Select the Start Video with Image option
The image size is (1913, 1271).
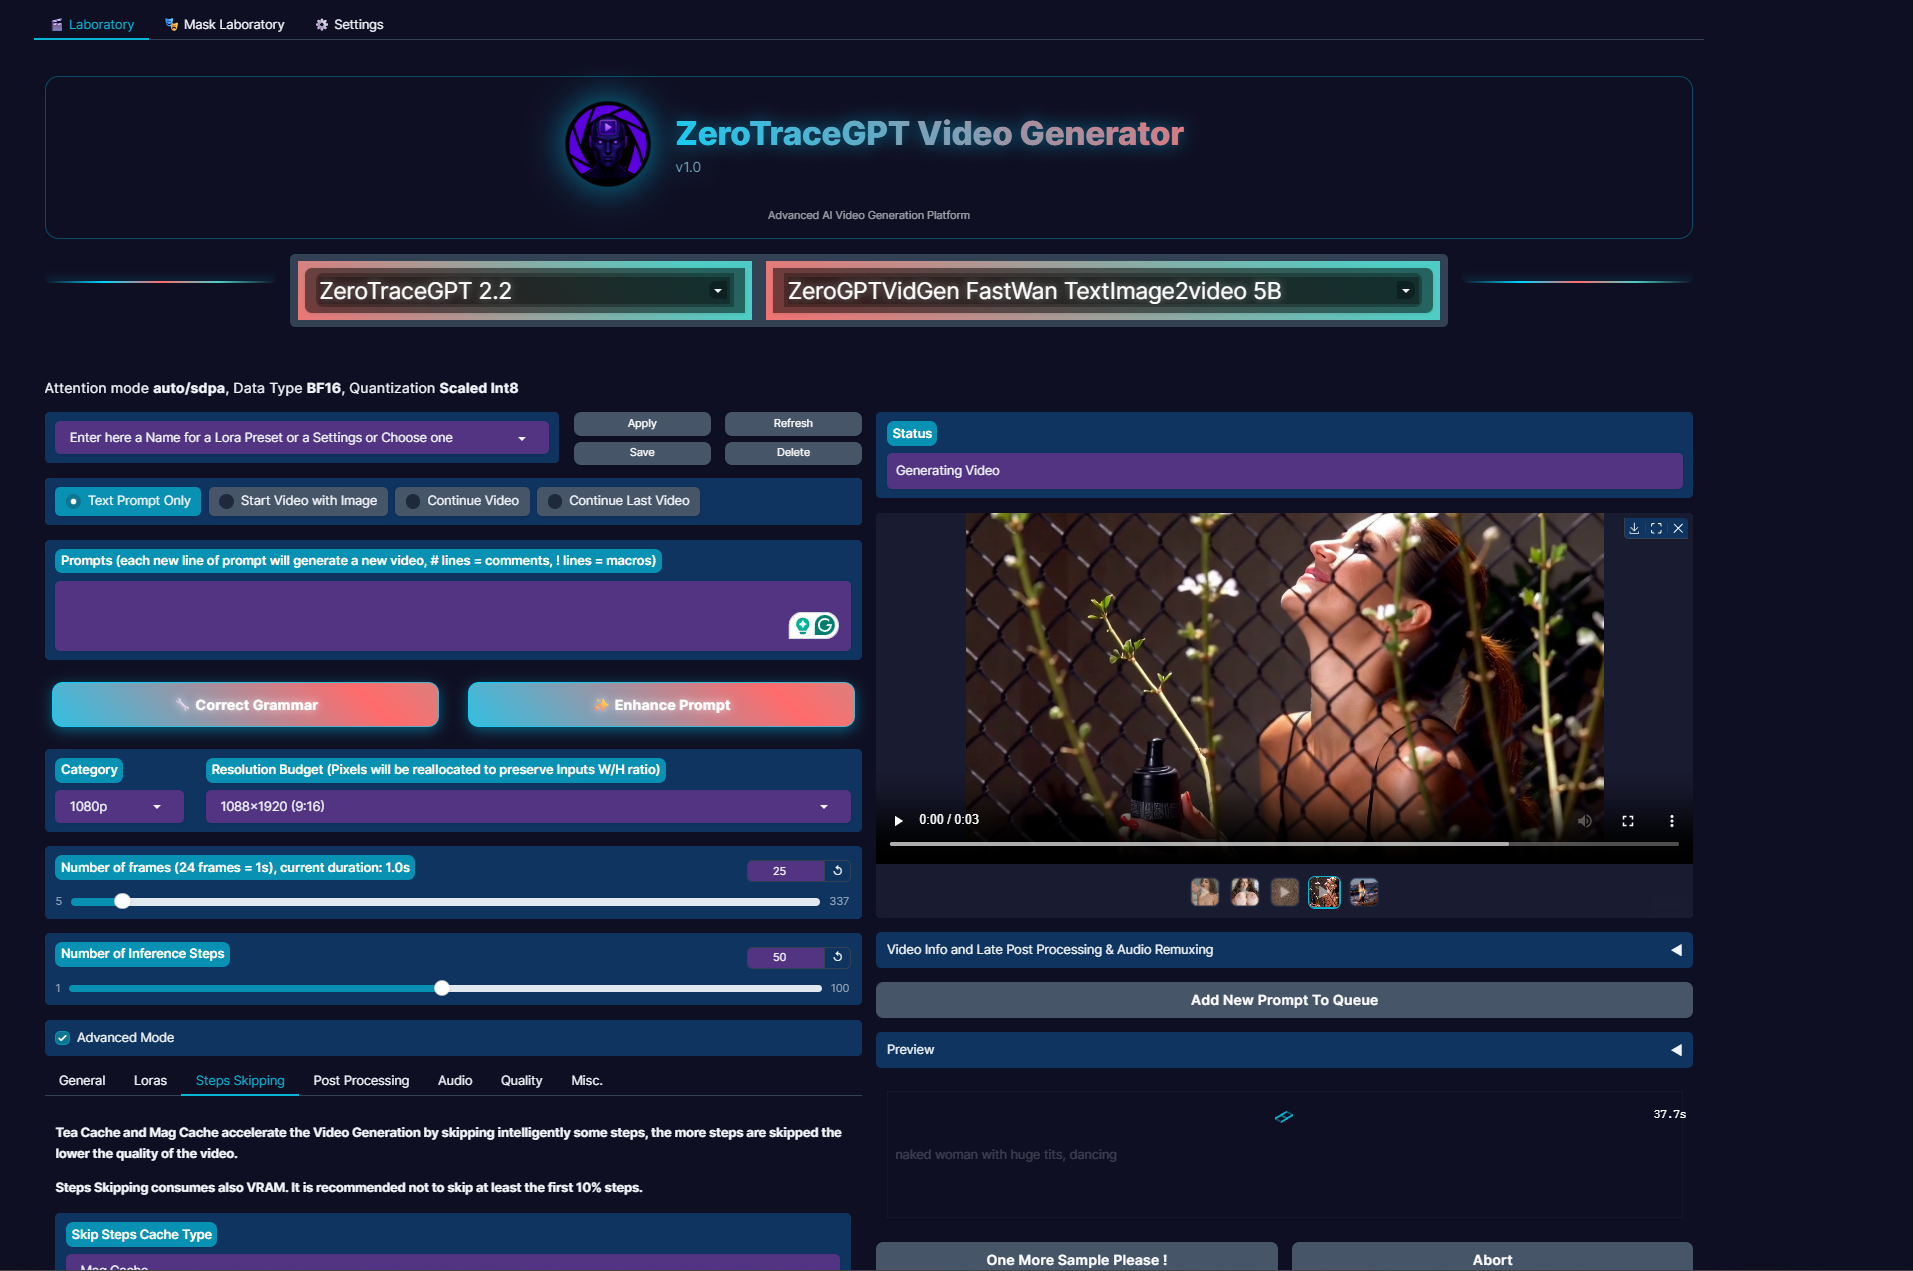coord(299,501)
